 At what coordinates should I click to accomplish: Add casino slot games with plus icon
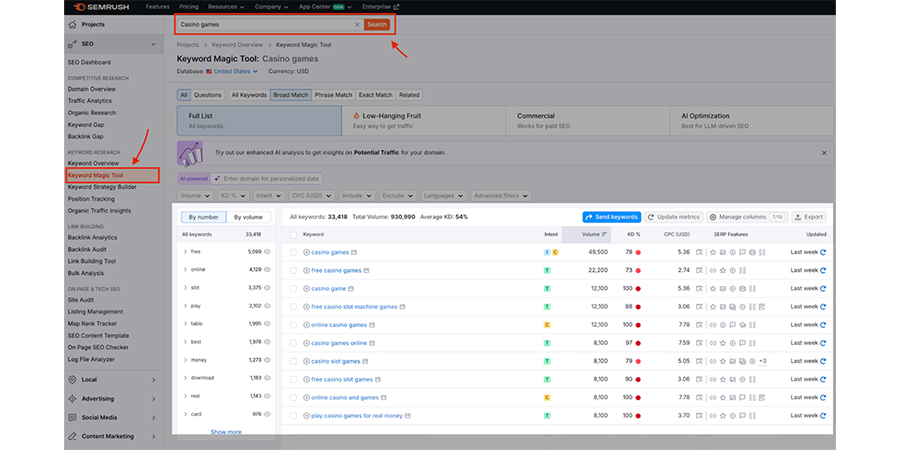pyautogui.click(x=306, y=362)
